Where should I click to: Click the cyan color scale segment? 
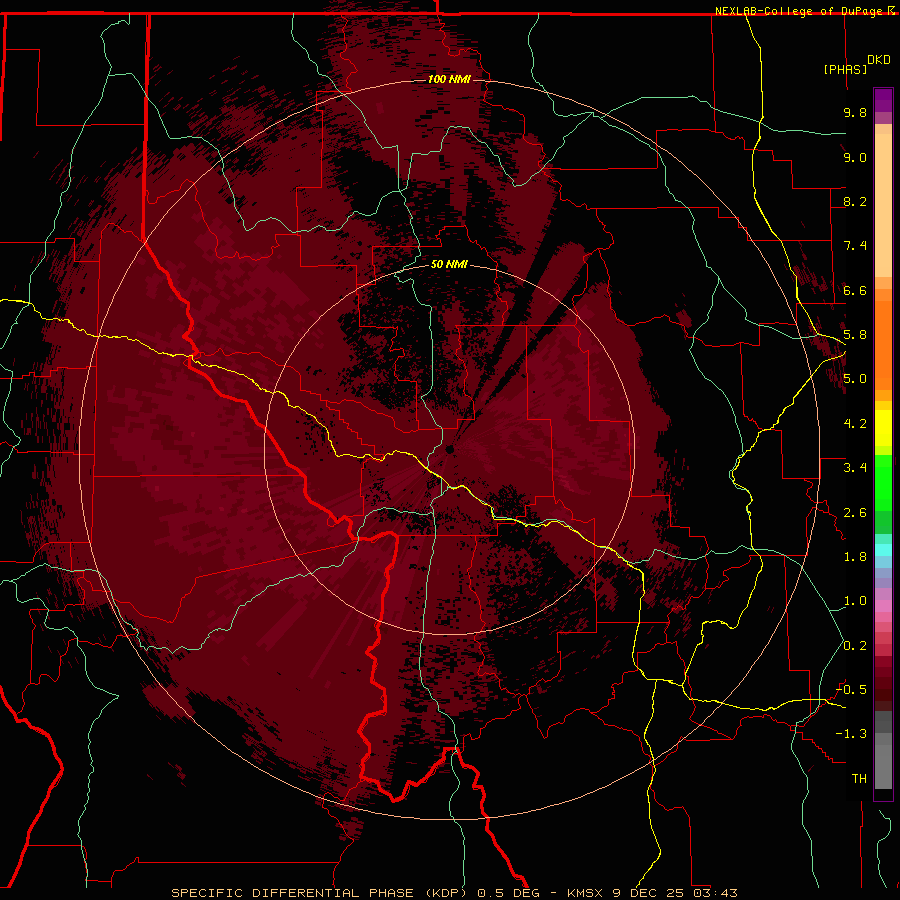pyautogui.click(x=883, y=550)
